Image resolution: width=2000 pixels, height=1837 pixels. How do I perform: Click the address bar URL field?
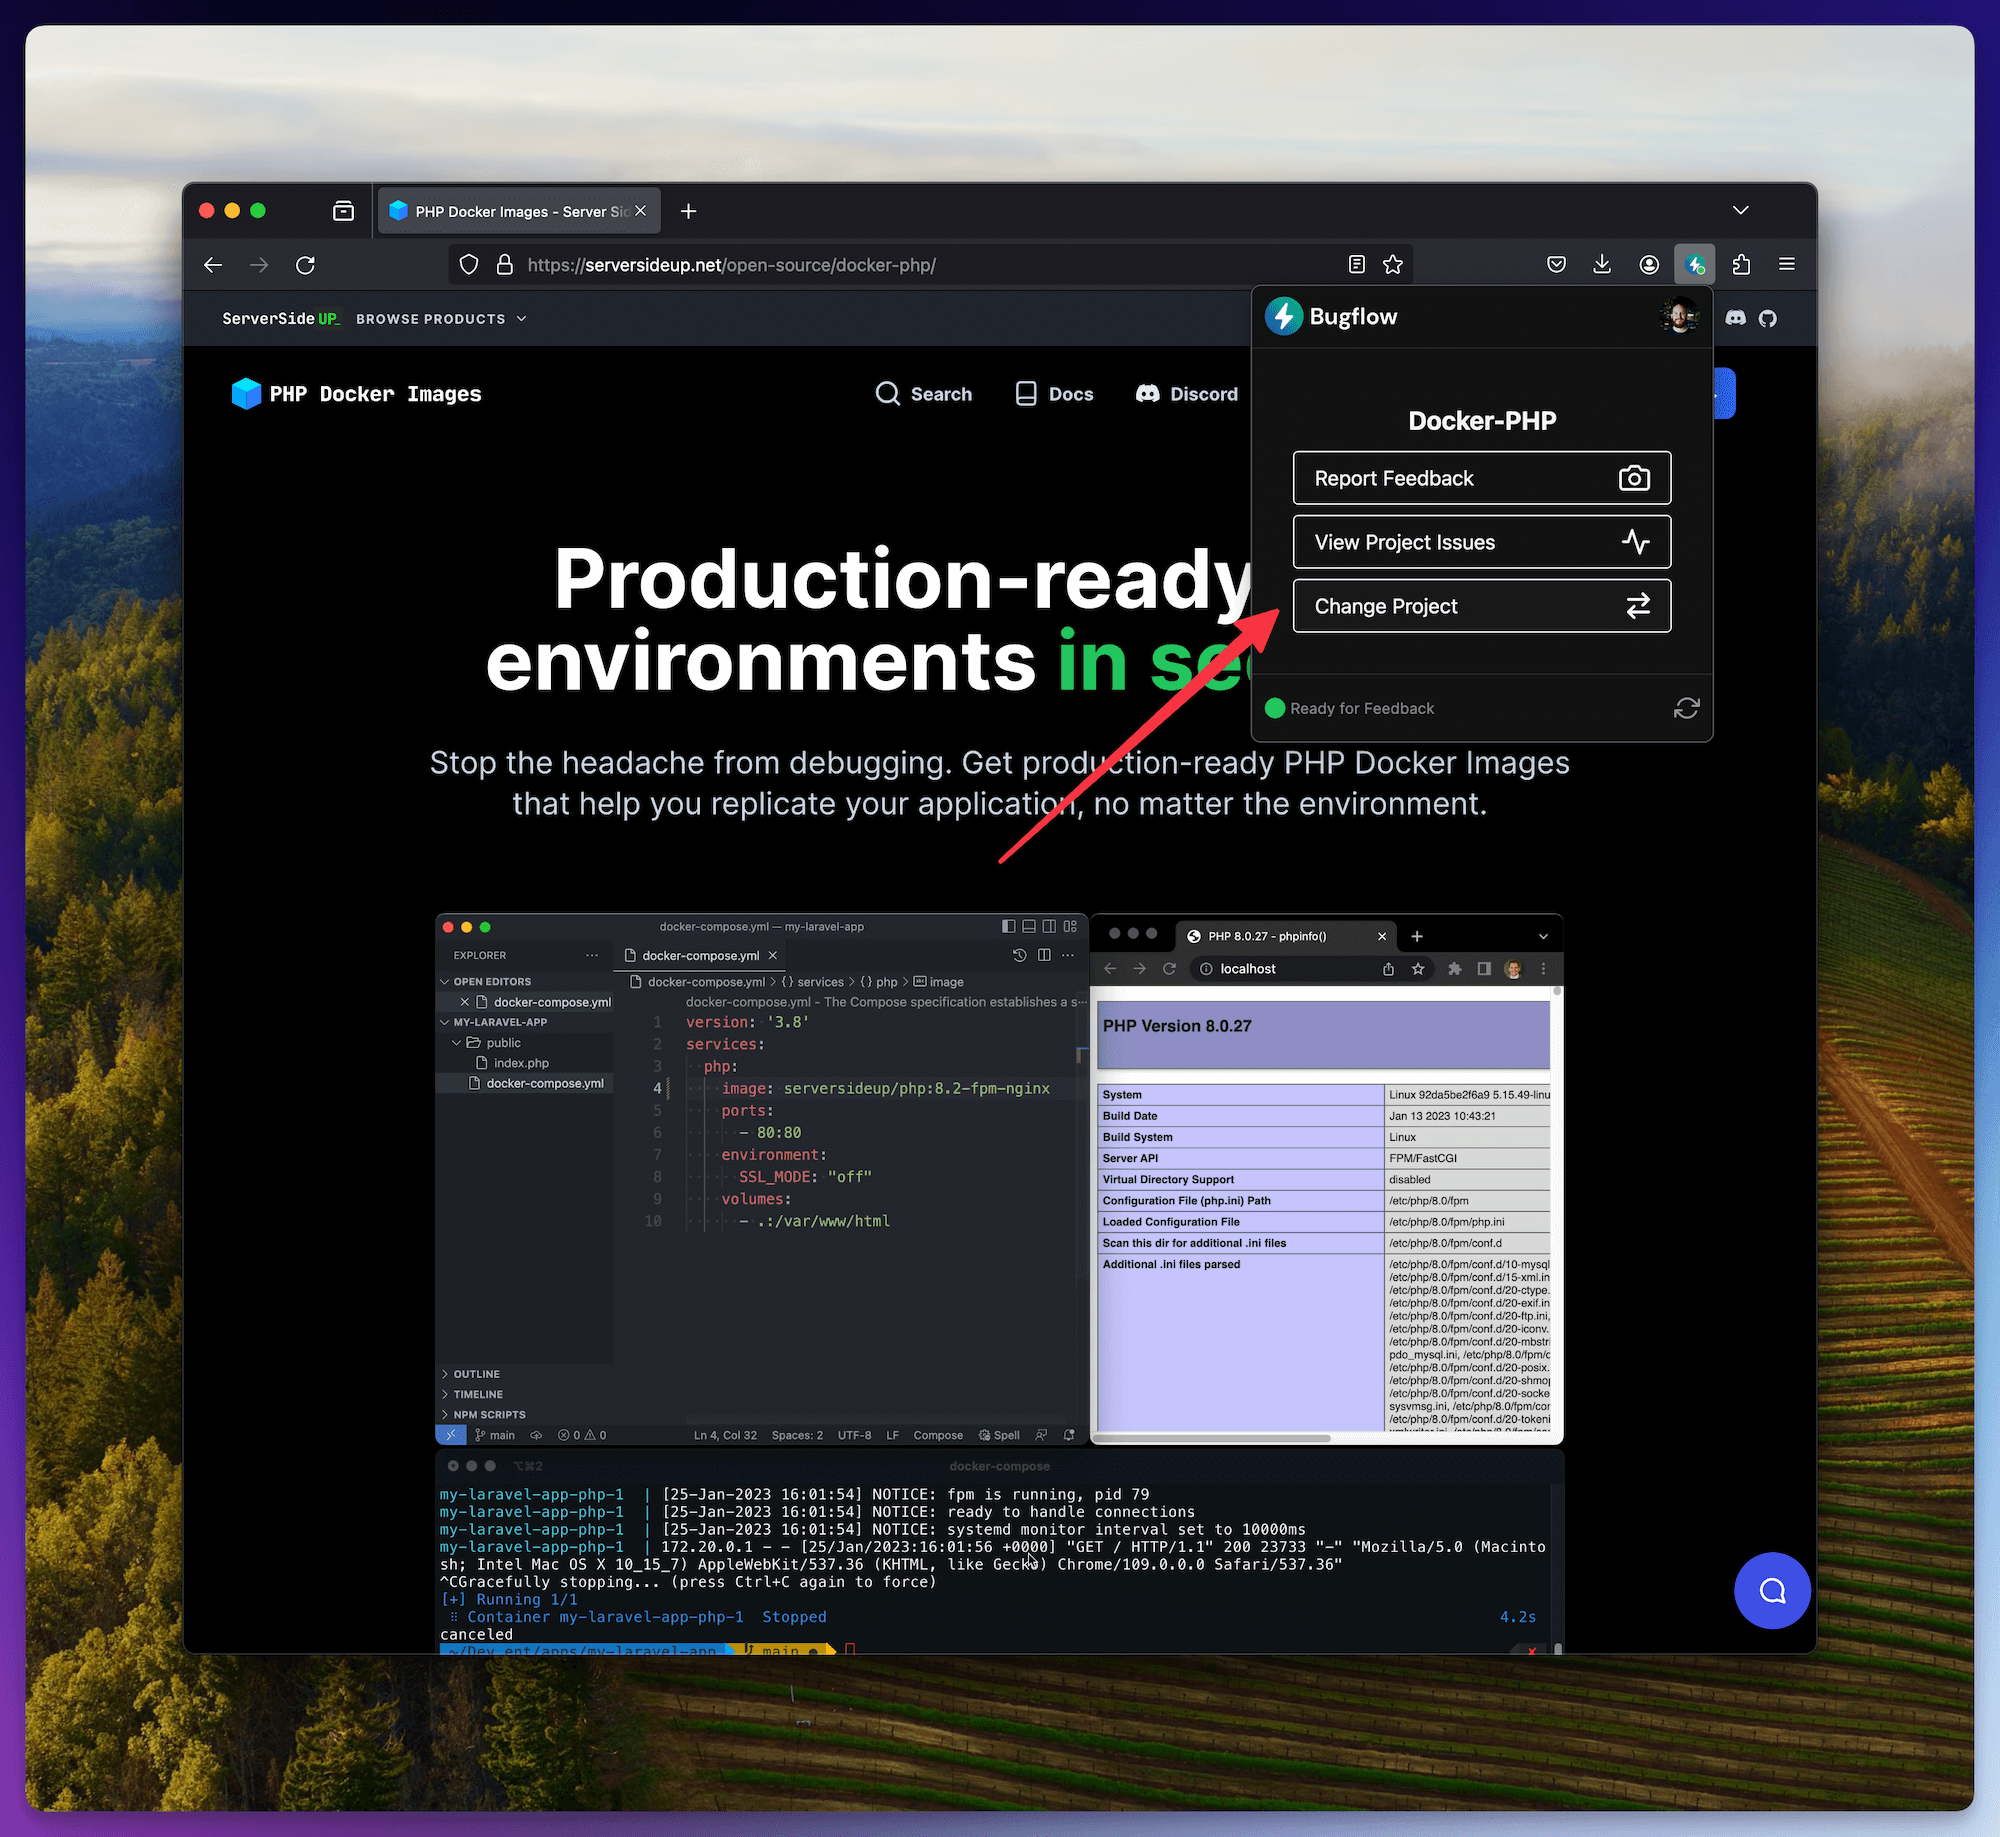click(x=930, y=265)
